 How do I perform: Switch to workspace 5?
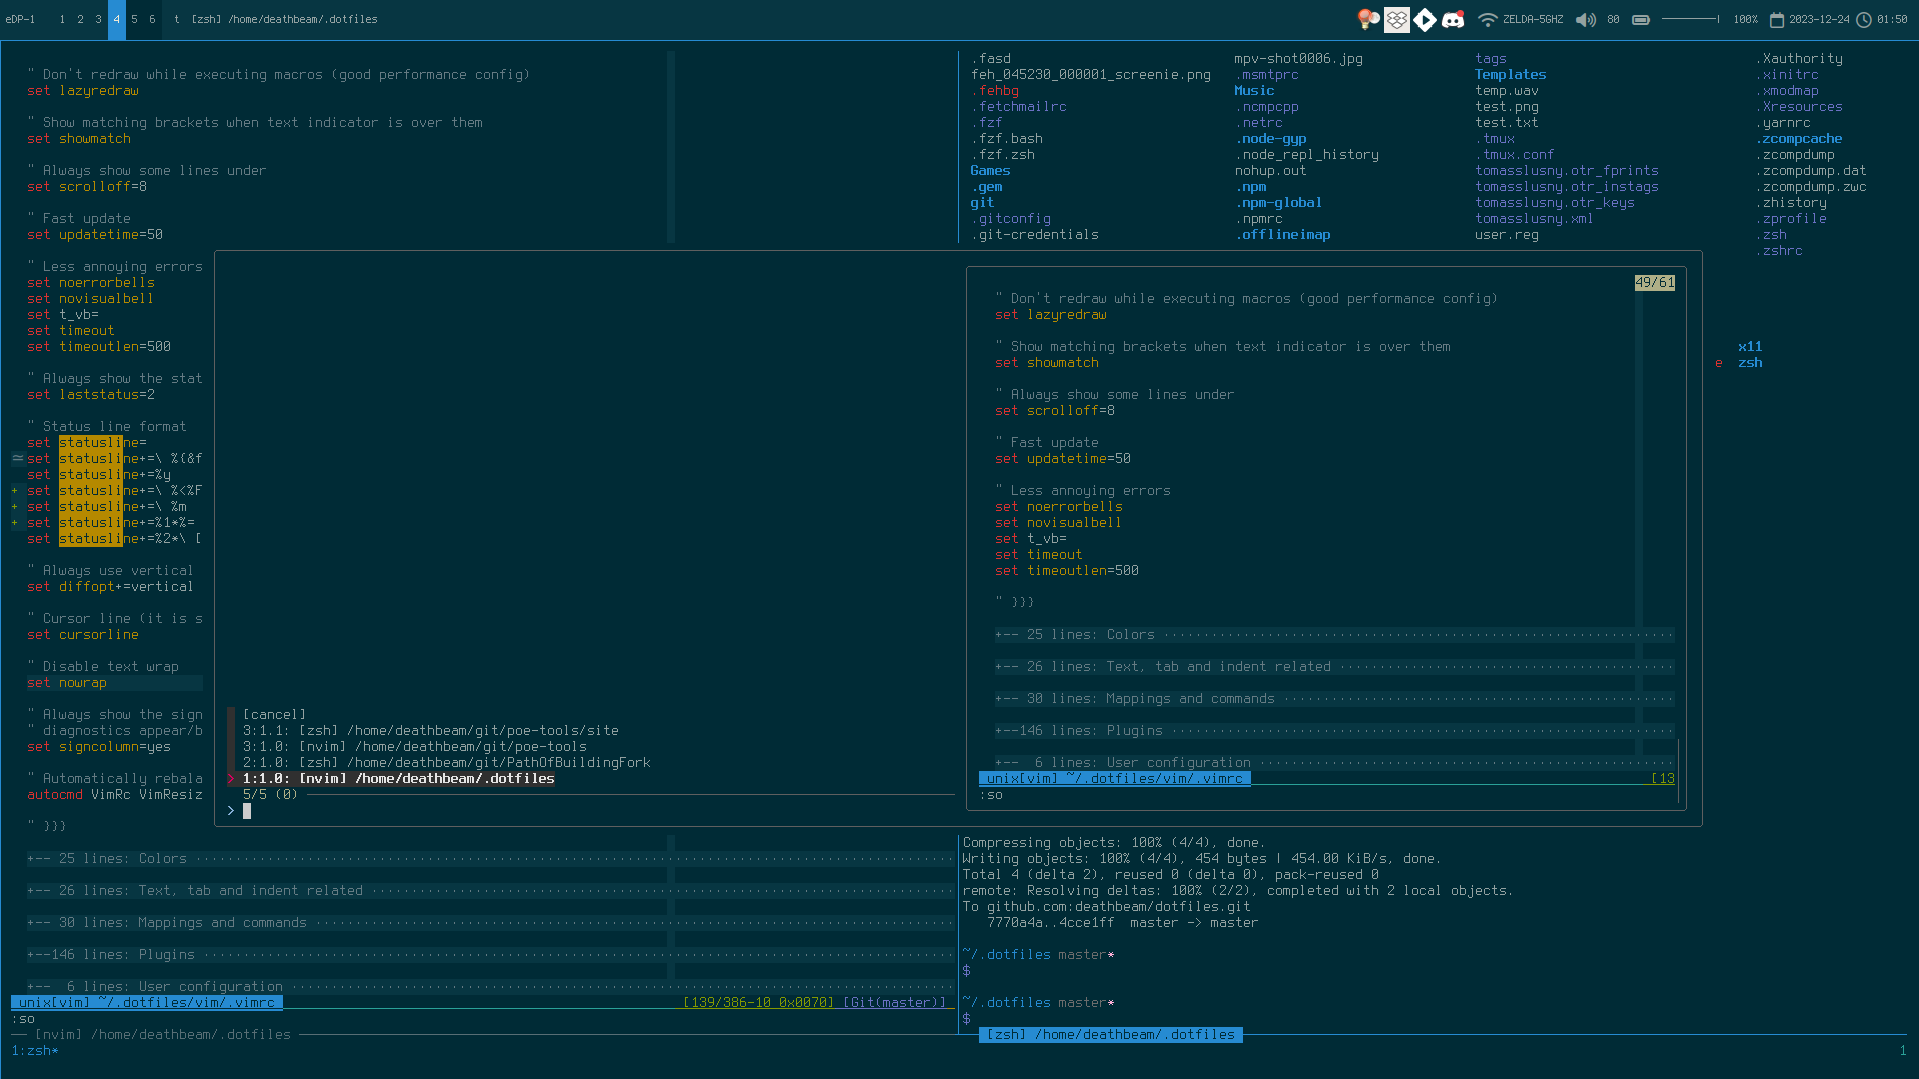[134, 19]
